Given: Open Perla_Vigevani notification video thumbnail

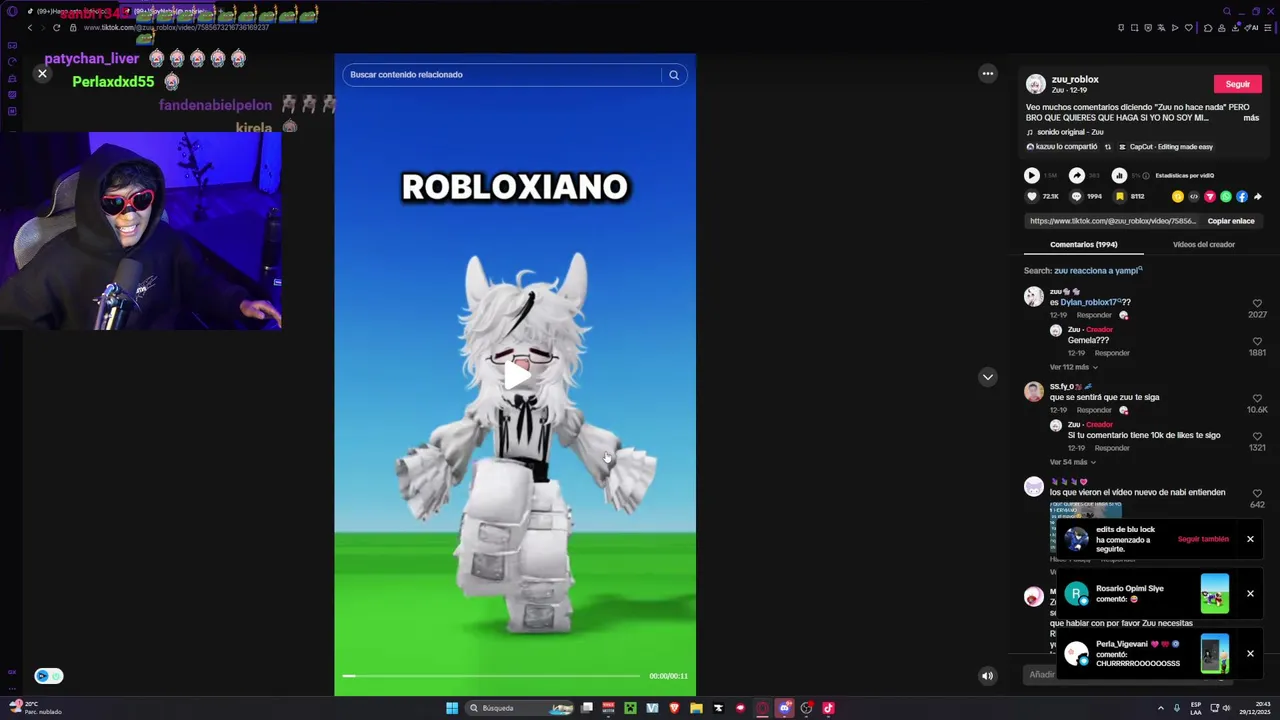Looking at the screenshot, I should click(x=1215, y=654).
